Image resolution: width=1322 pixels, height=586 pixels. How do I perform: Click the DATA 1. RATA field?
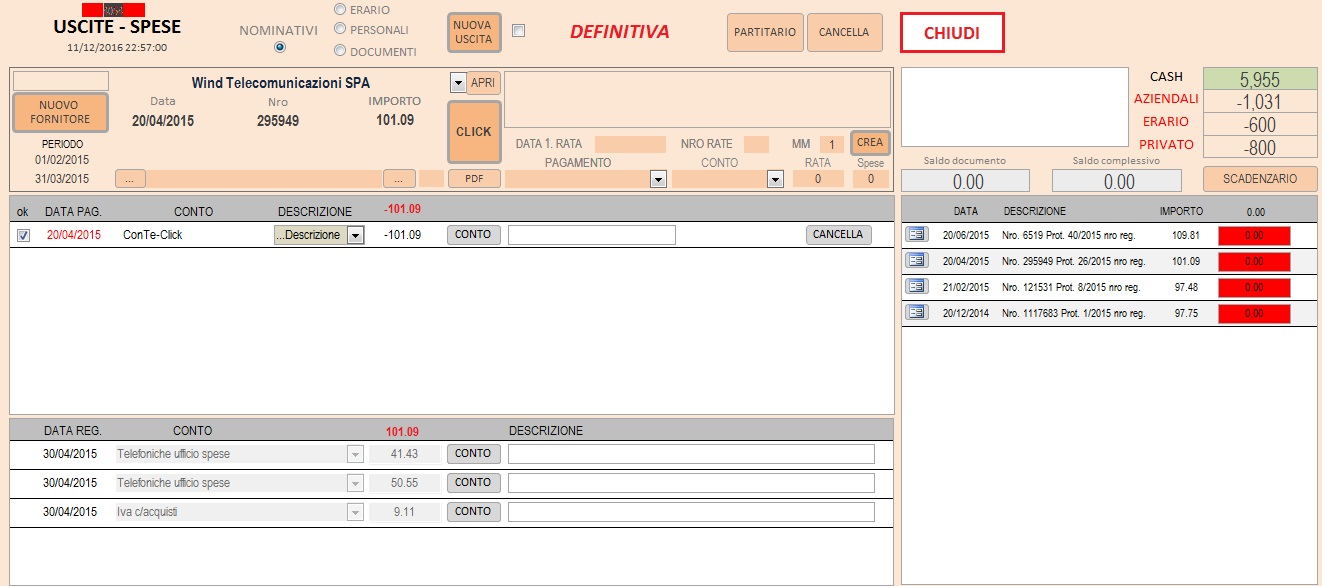pyautogui.click(x=630, y=144)
